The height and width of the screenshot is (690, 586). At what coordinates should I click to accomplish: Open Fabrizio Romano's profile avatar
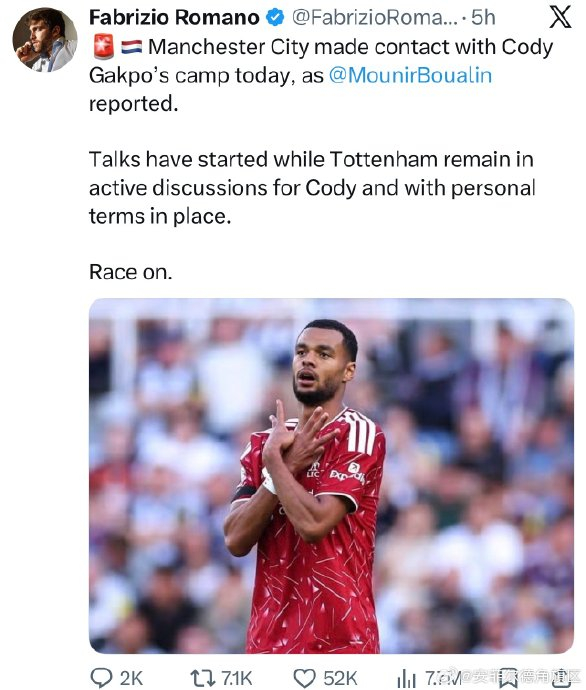45,40
